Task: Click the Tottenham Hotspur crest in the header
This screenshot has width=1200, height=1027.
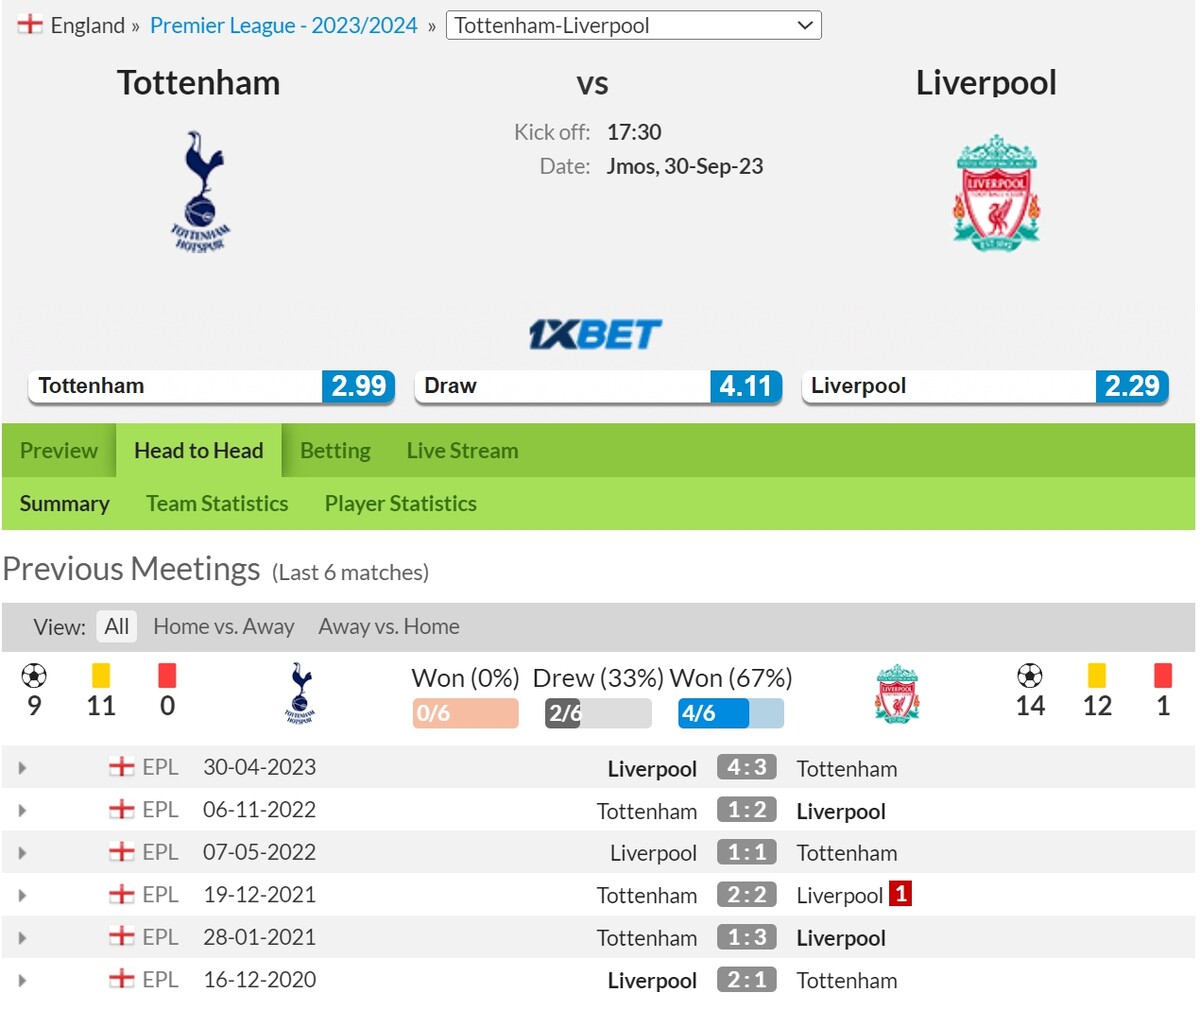Action: point(200,191)
